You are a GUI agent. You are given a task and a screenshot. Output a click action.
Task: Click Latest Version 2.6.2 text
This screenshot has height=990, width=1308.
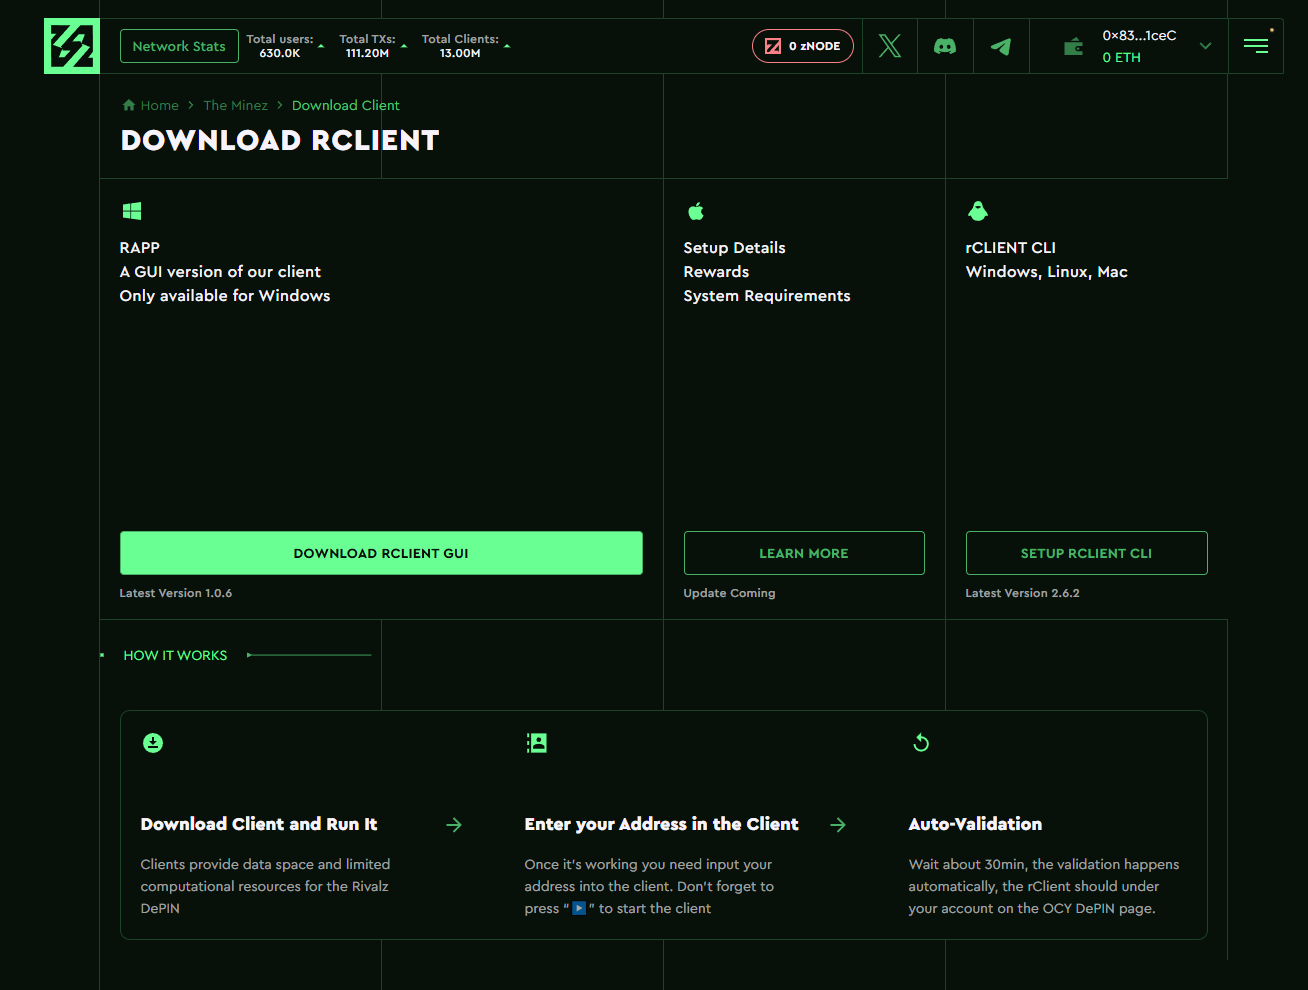coord(1022,593)
